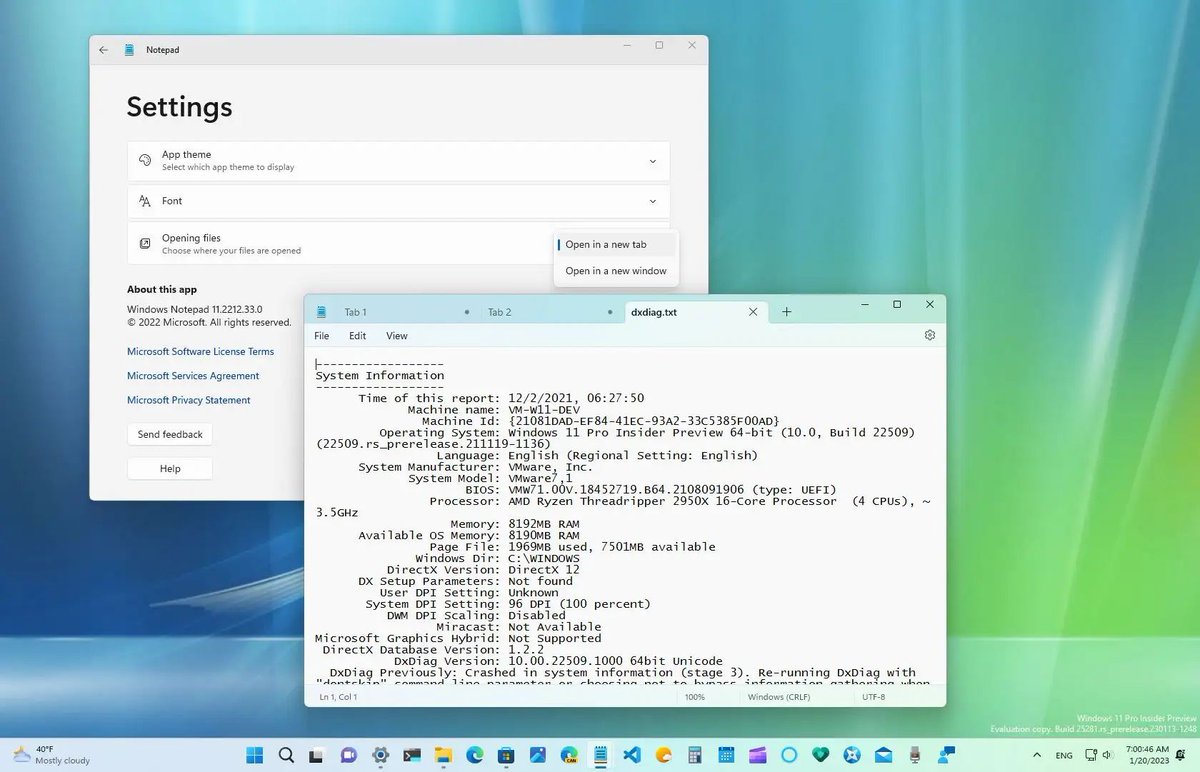Expand the App theme dropdown
Image resolution: width=1200 pixels, height=772 pixels.
click(653, 161)
